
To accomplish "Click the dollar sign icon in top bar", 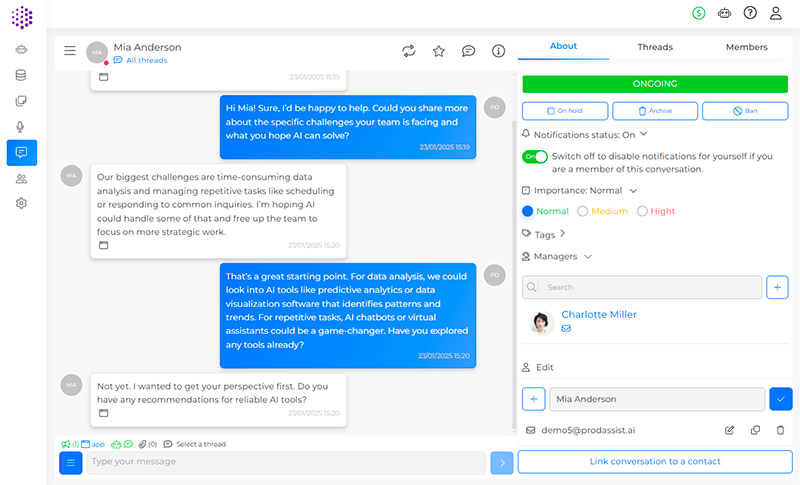I will 698,13.
